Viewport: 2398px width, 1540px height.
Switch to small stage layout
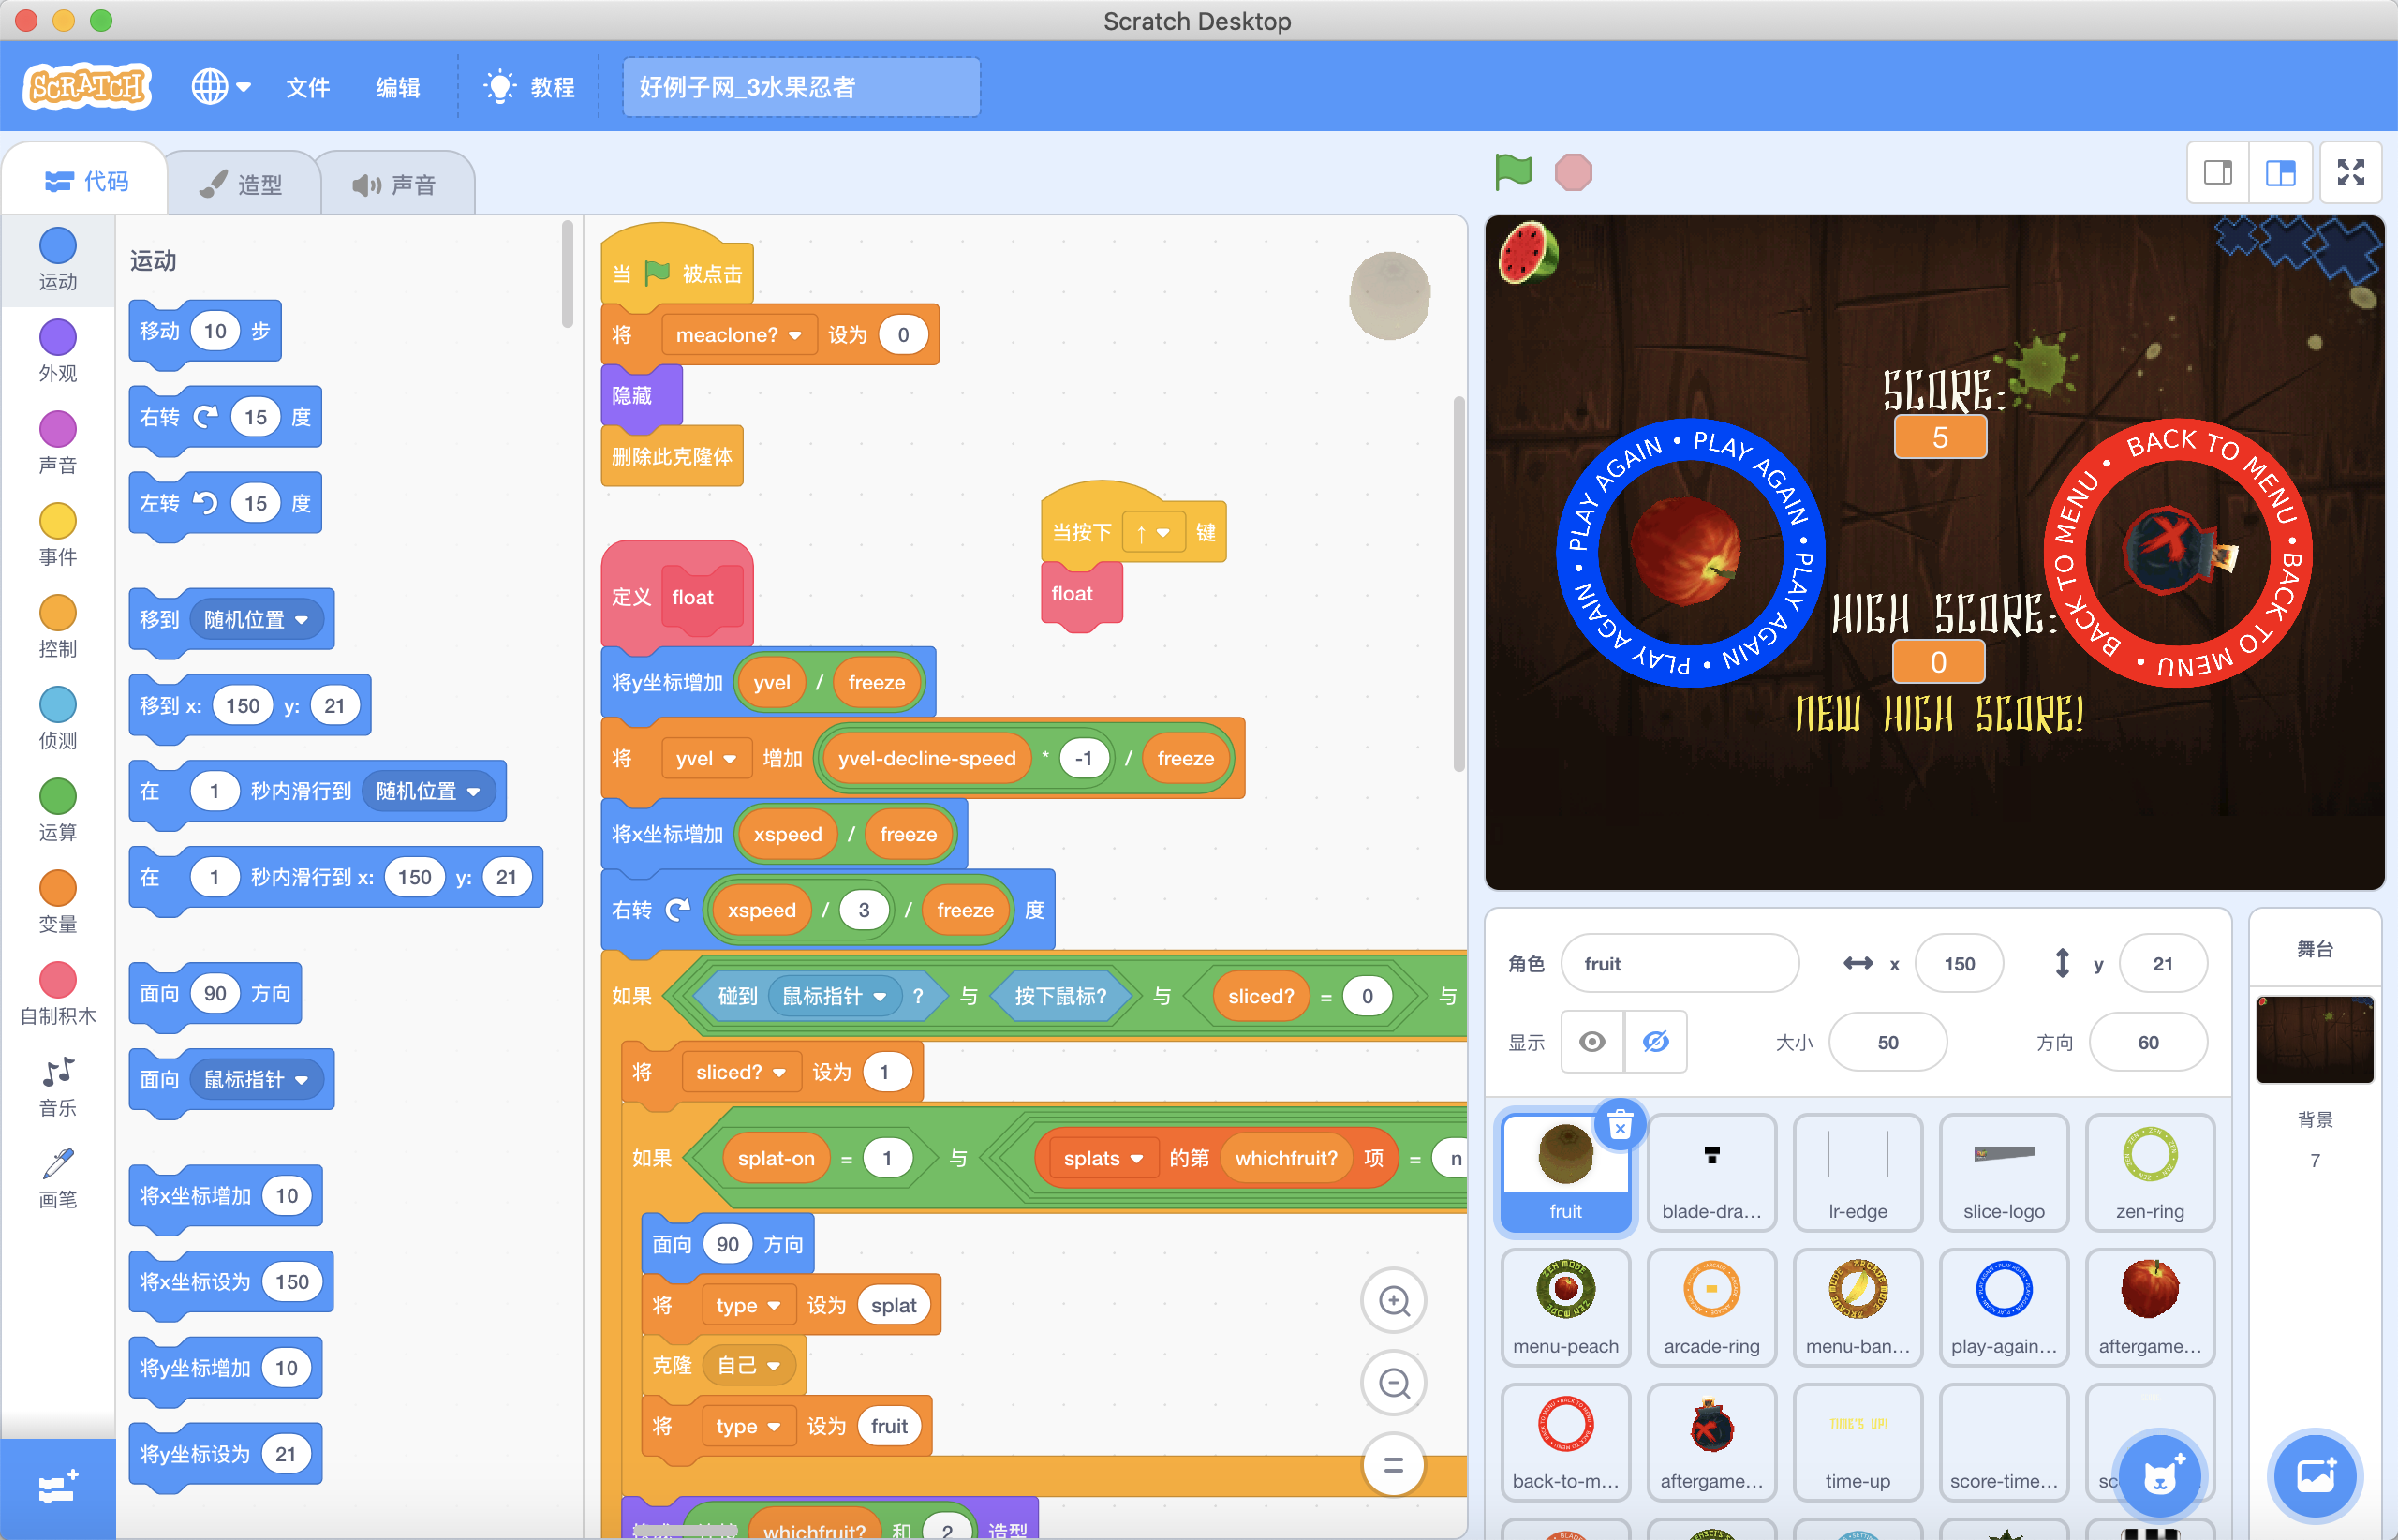(x=2217, y=173)
